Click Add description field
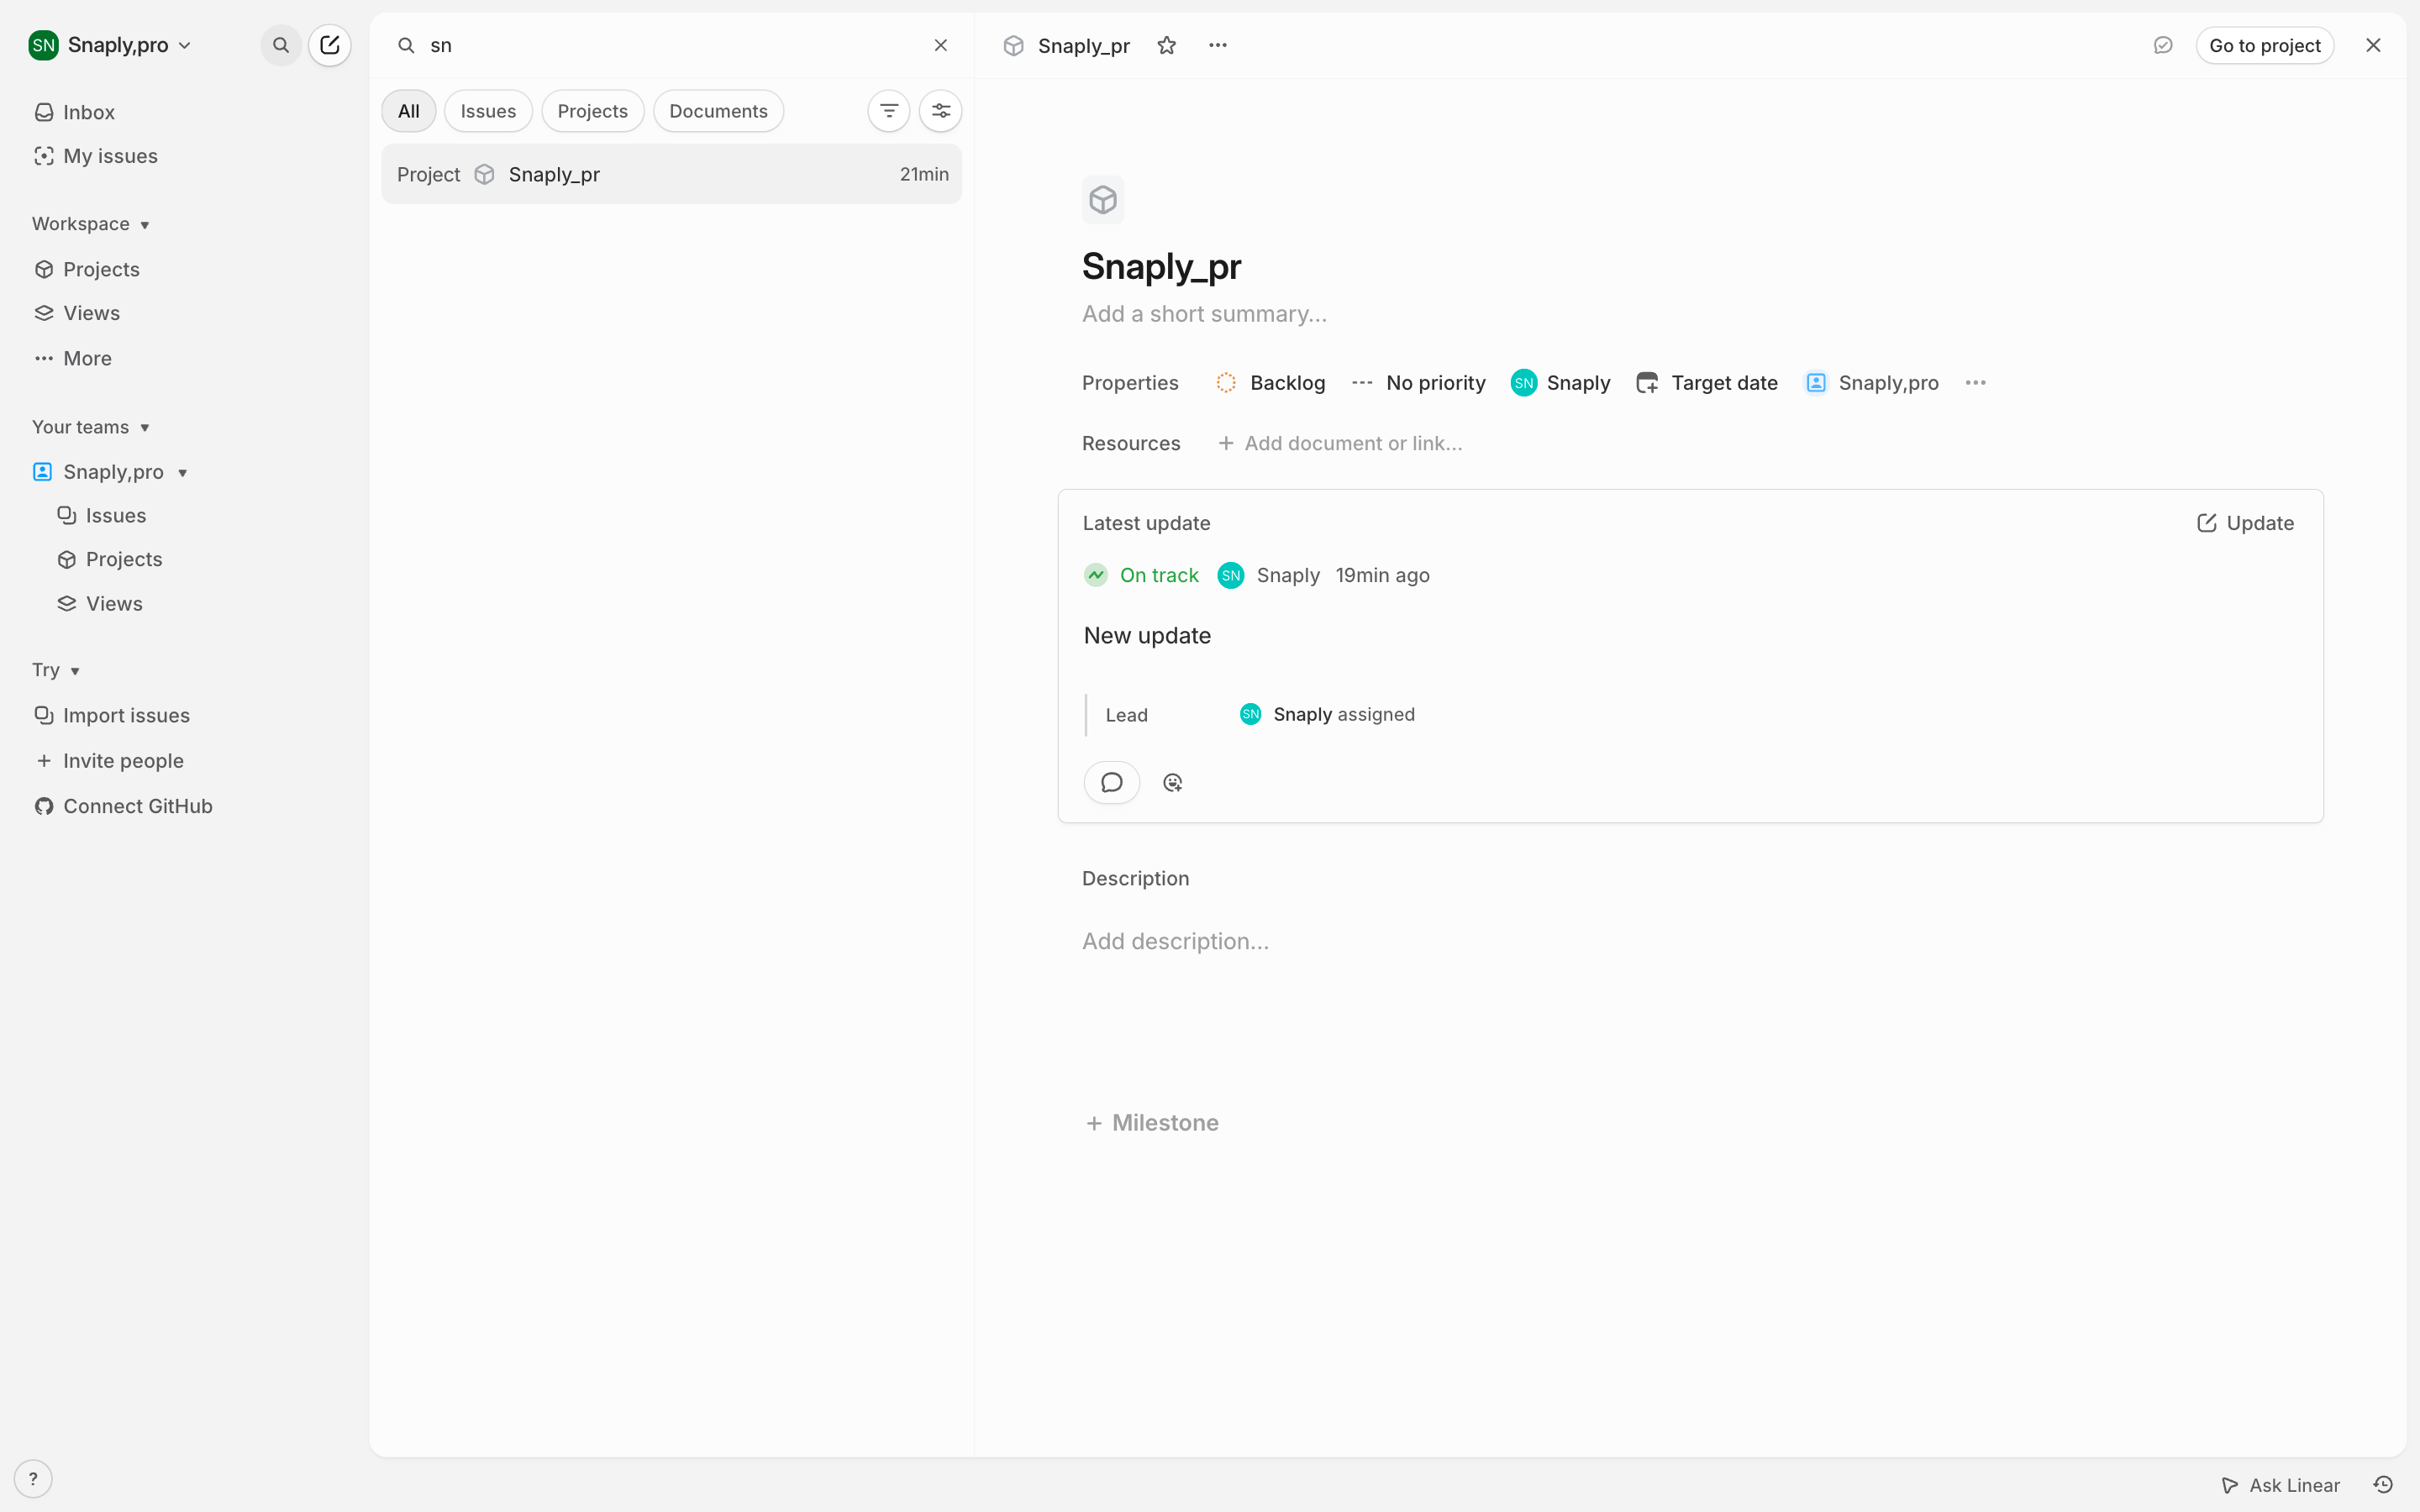 [x=1175, y=941]
